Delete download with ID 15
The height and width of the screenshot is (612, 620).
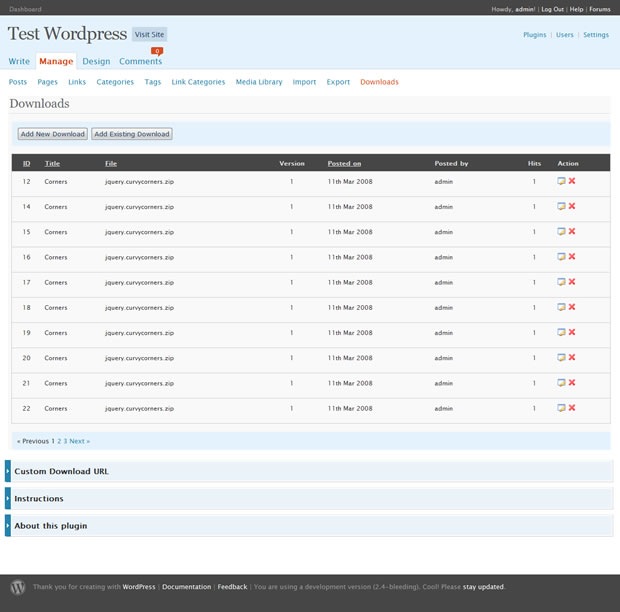click(x=572, y=232)
